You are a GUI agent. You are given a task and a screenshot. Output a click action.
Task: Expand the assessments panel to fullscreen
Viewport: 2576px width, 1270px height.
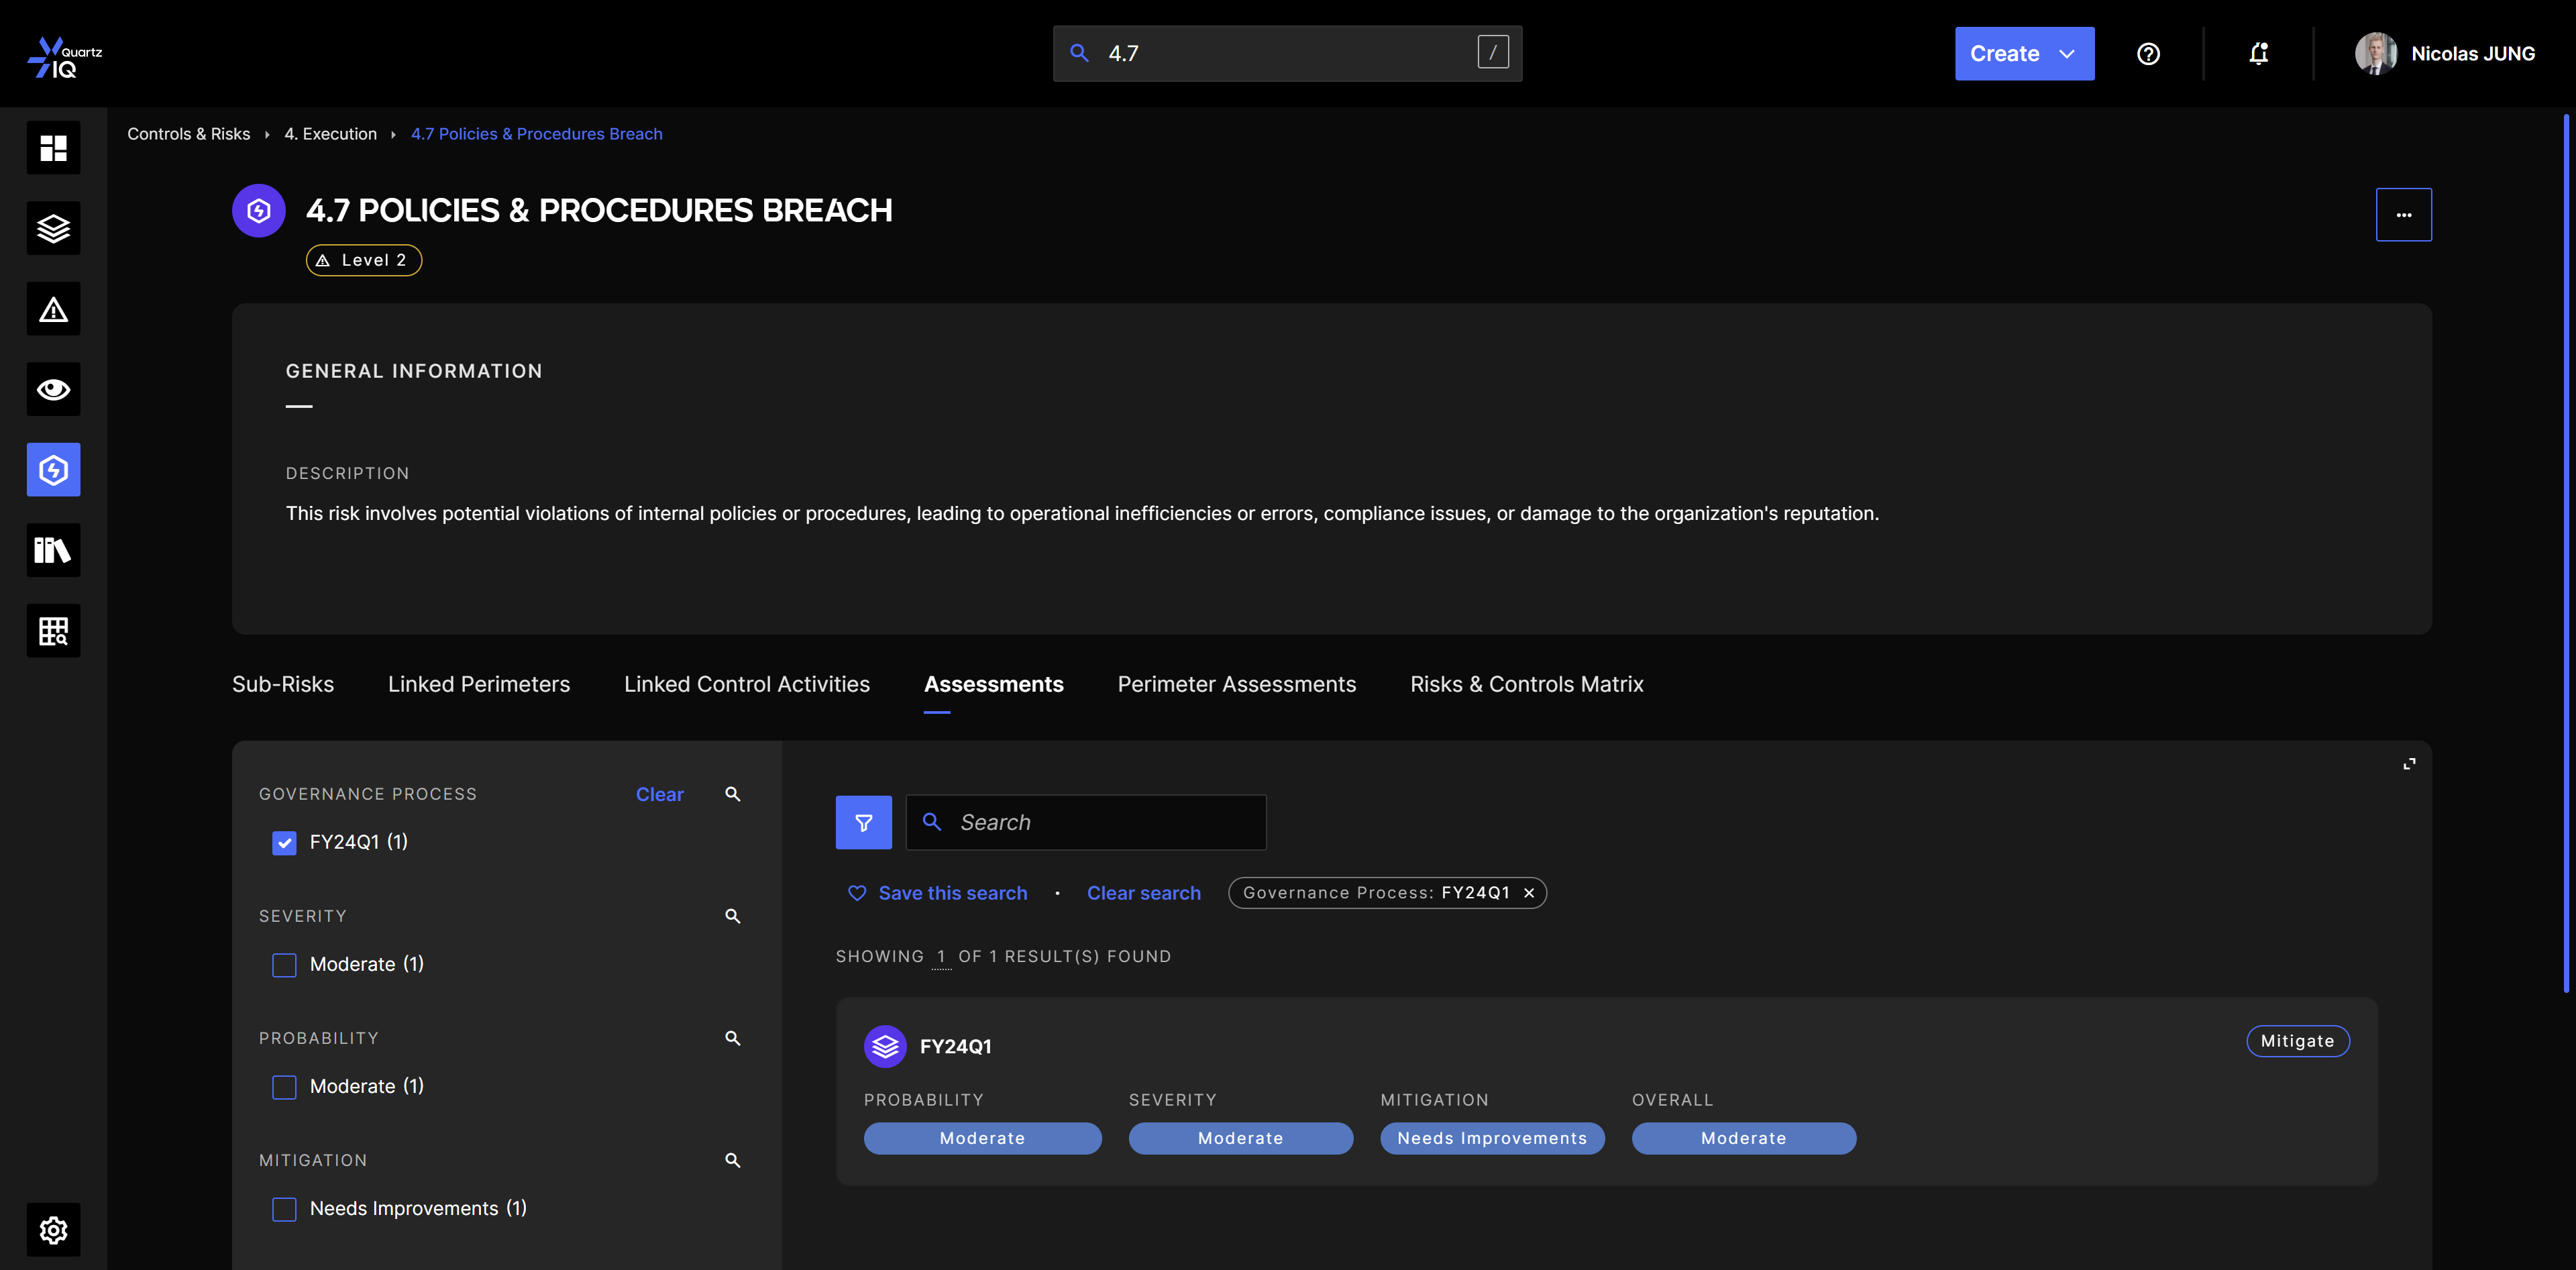(2409, 764)
